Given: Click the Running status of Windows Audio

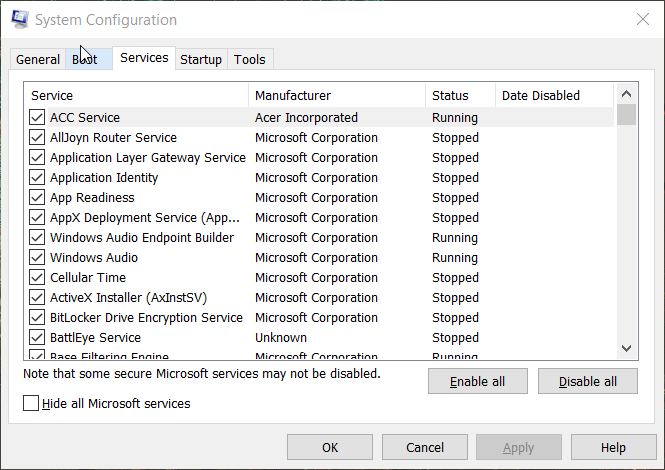Looking at the screenshot, I should [455, 257].
